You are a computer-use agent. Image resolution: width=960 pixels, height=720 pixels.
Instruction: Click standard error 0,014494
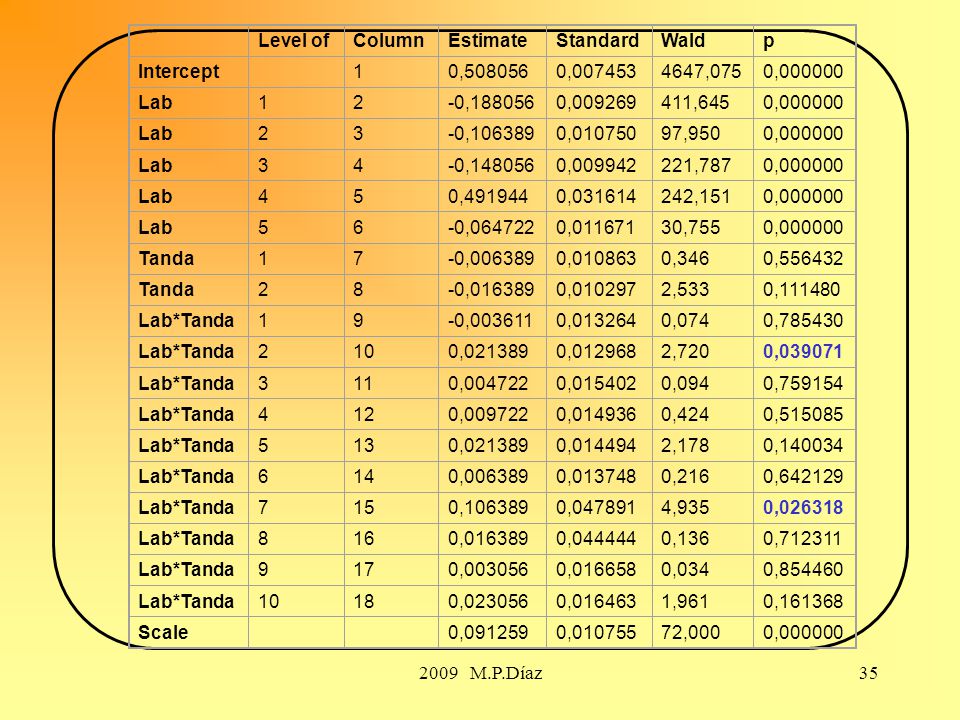pos(596,445)
